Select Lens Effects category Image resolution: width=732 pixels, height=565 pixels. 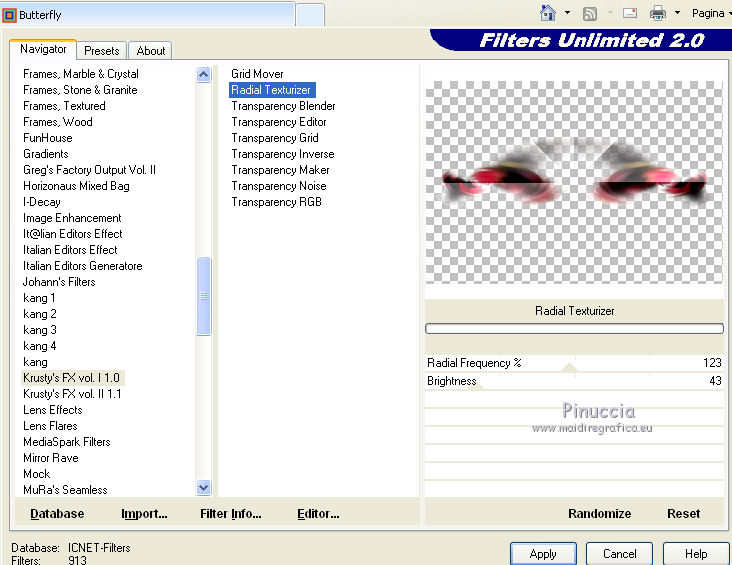[x=53, y=410]
